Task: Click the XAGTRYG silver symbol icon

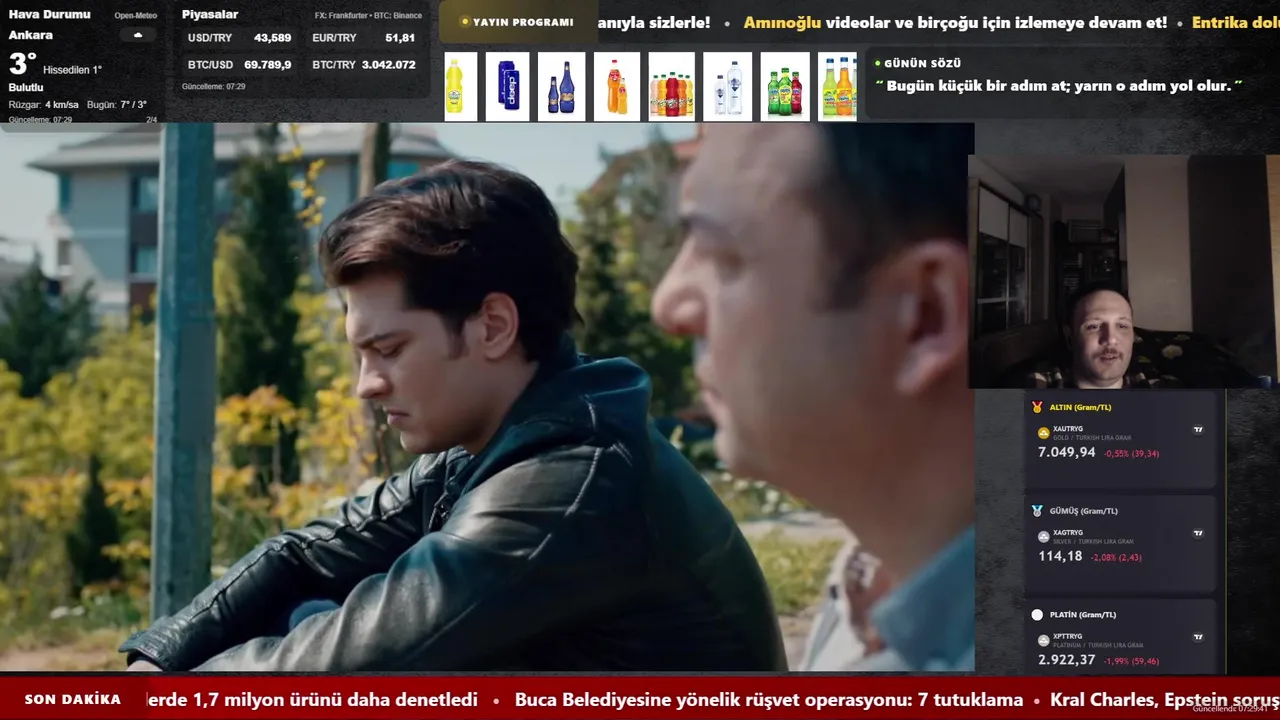Action: 1044,536
